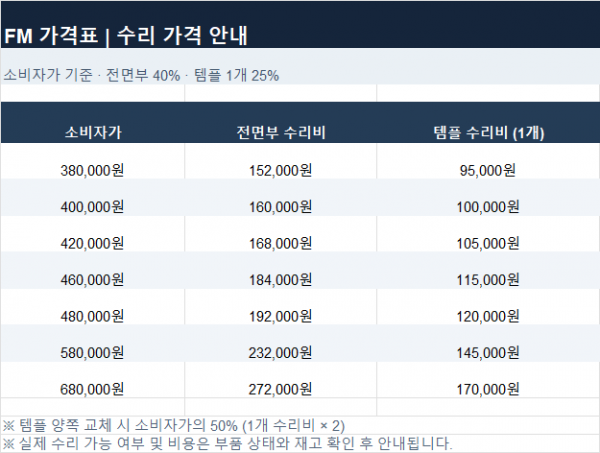Select the 400,000원 cell
Screen dimensions: 600x453
click(93, 197)
